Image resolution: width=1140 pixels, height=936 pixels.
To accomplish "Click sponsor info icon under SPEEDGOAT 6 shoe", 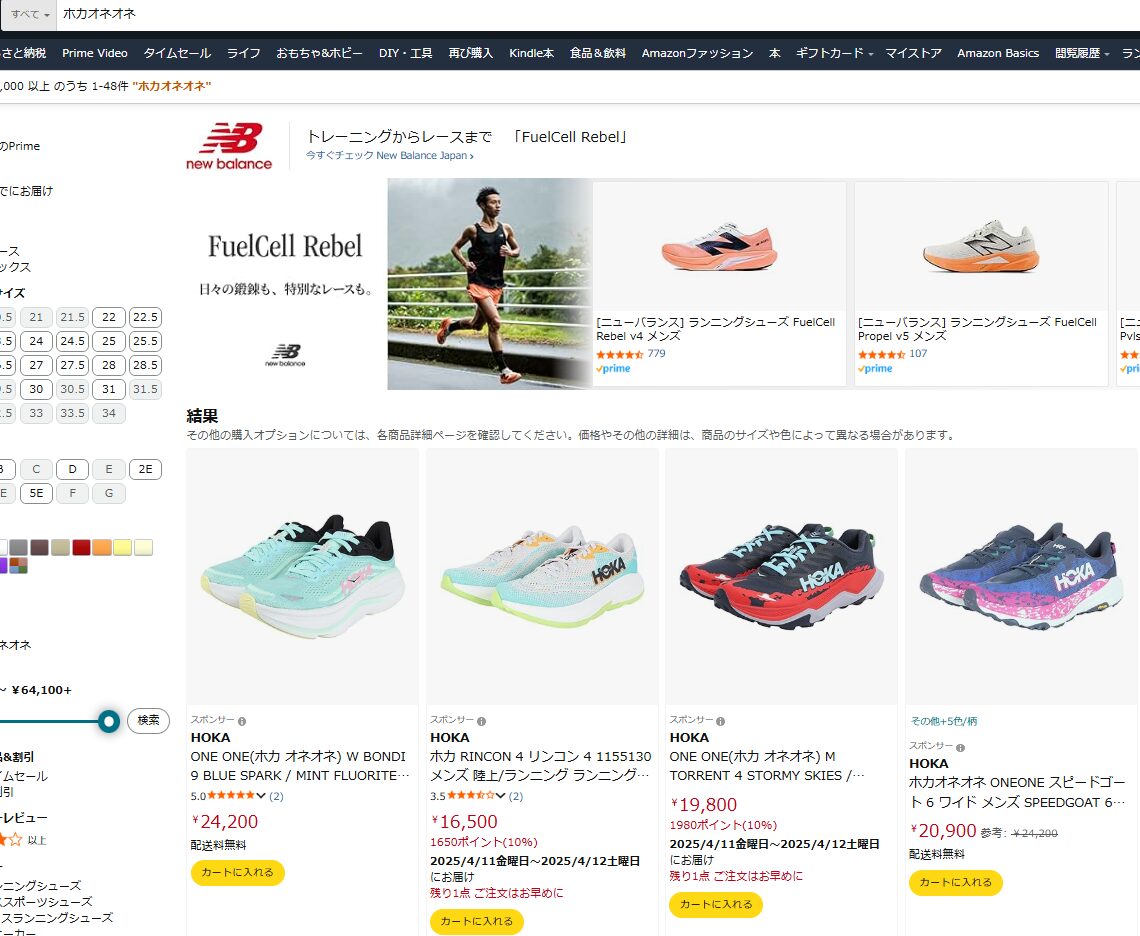I will tap(960, 748).
